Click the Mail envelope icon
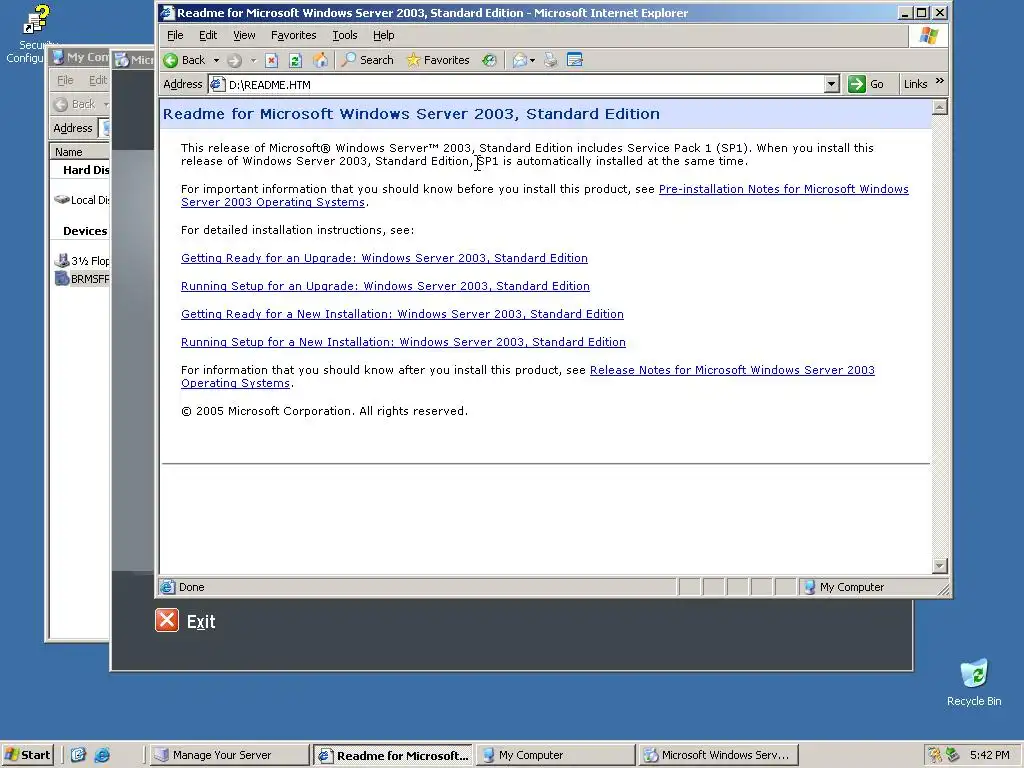This screenshot has height=768, width=1024. pos(520,60)
